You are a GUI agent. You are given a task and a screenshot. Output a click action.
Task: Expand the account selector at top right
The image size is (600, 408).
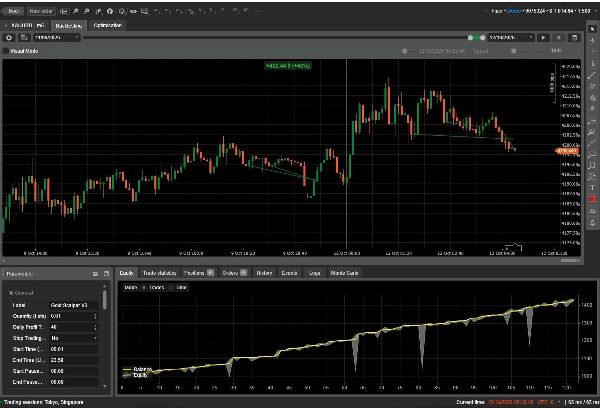point(597,11)
